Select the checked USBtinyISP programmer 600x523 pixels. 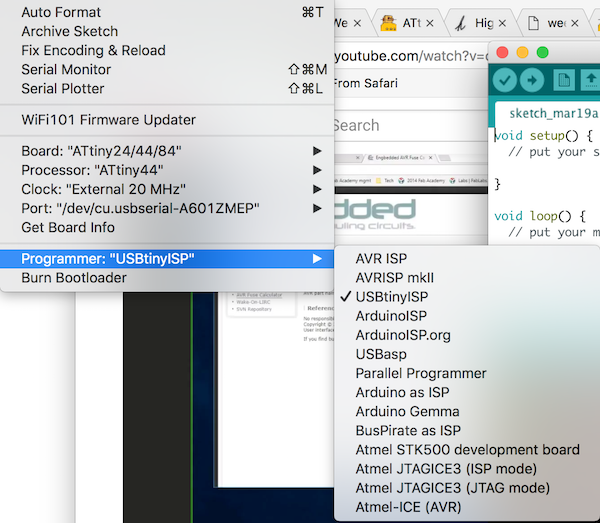click(467, 297)
